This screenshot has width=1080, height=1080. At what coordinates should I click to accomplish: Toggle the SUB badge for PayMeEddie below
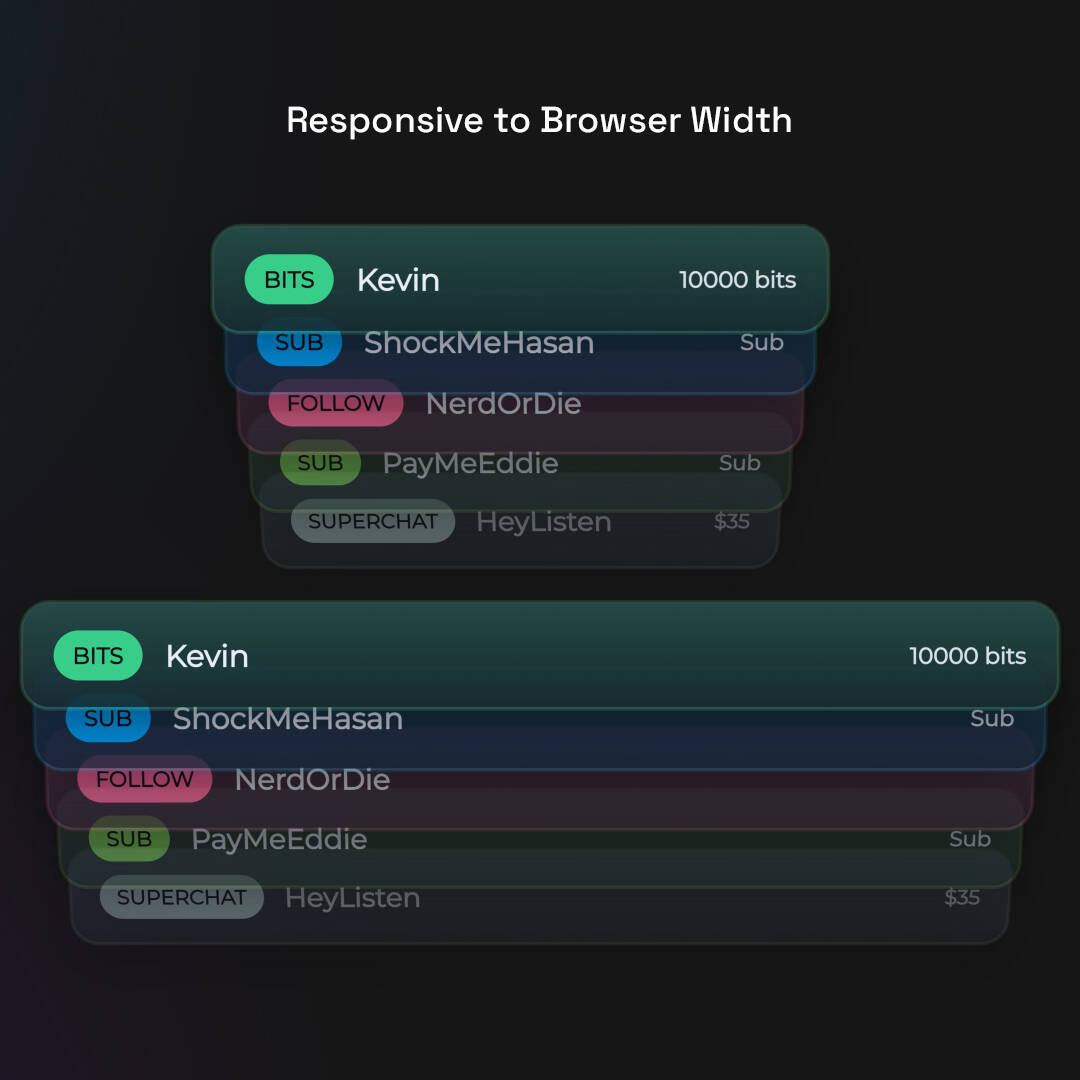tap(128, 840)
